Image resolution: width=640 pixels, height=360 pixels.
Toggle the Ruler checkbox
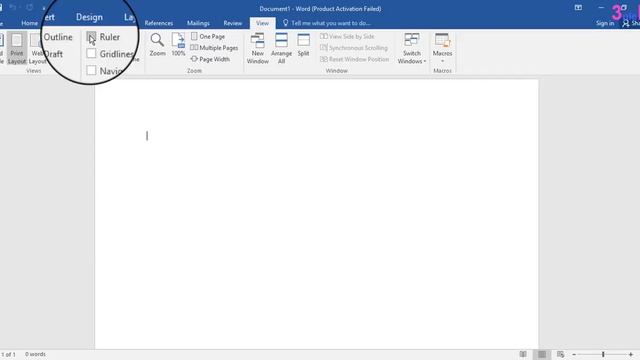click(91, 37)
